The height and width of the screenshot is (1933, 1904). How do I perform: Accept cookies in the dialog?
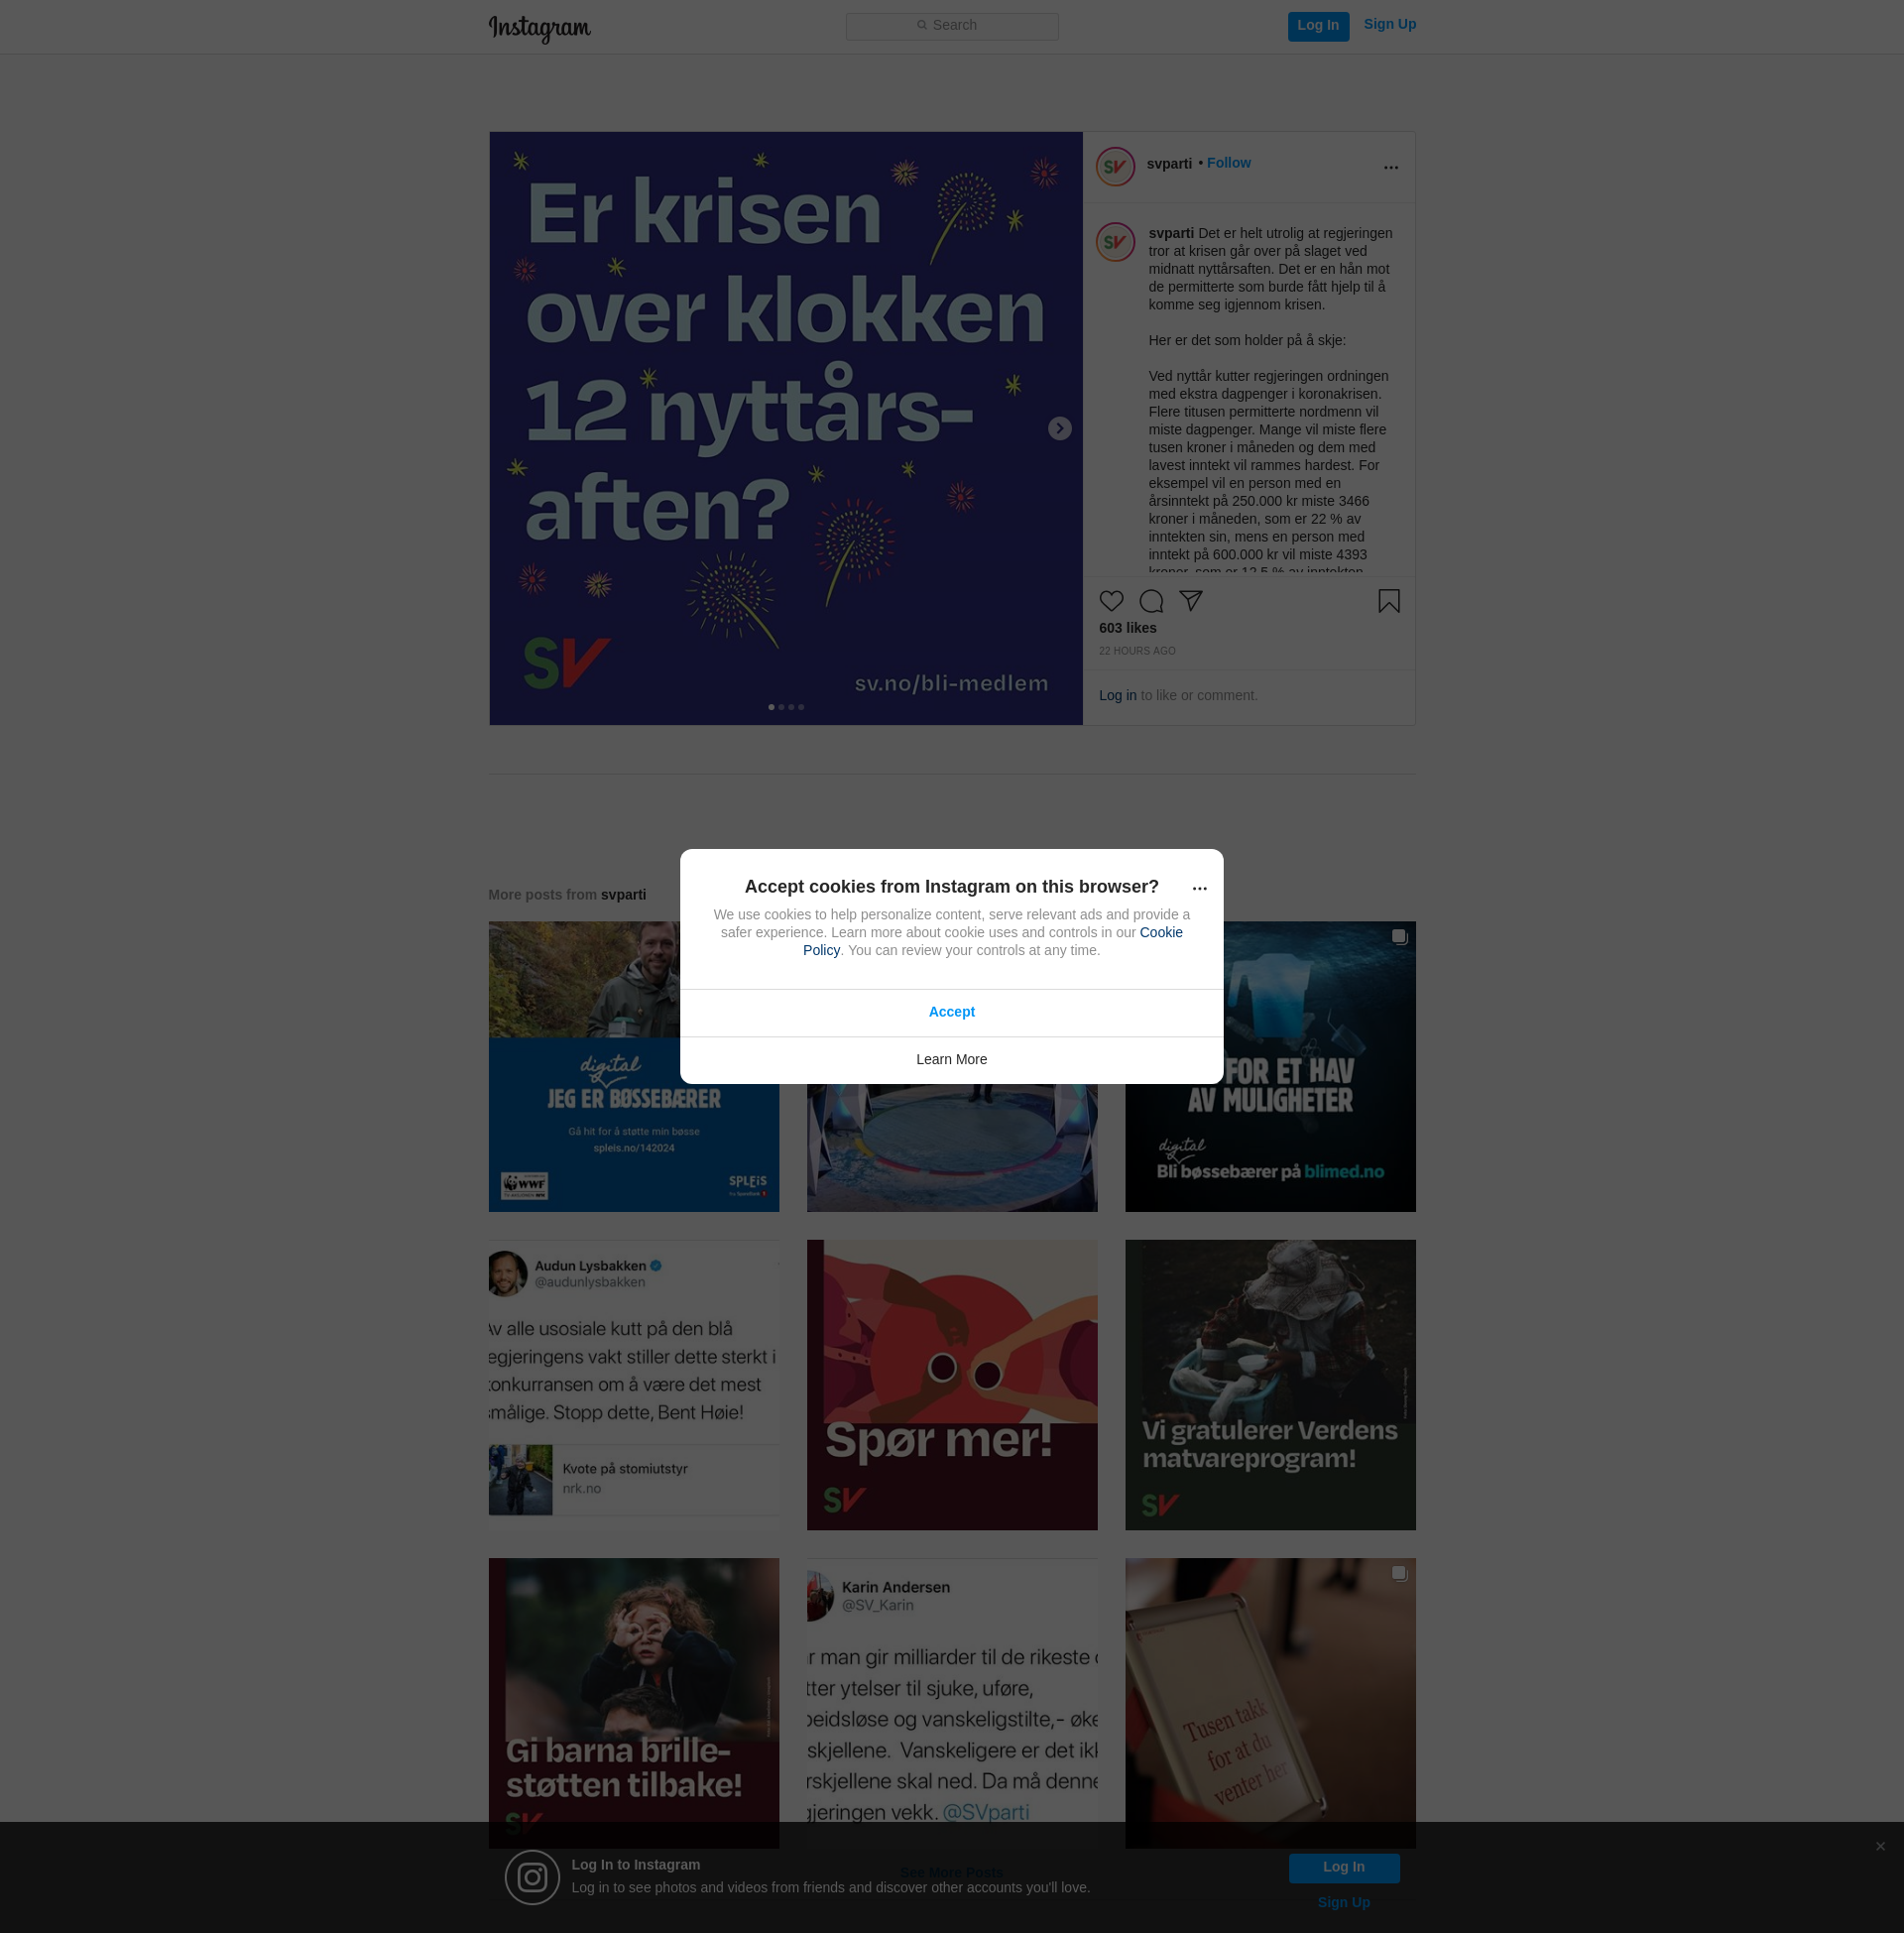(x=951, y=1012)
